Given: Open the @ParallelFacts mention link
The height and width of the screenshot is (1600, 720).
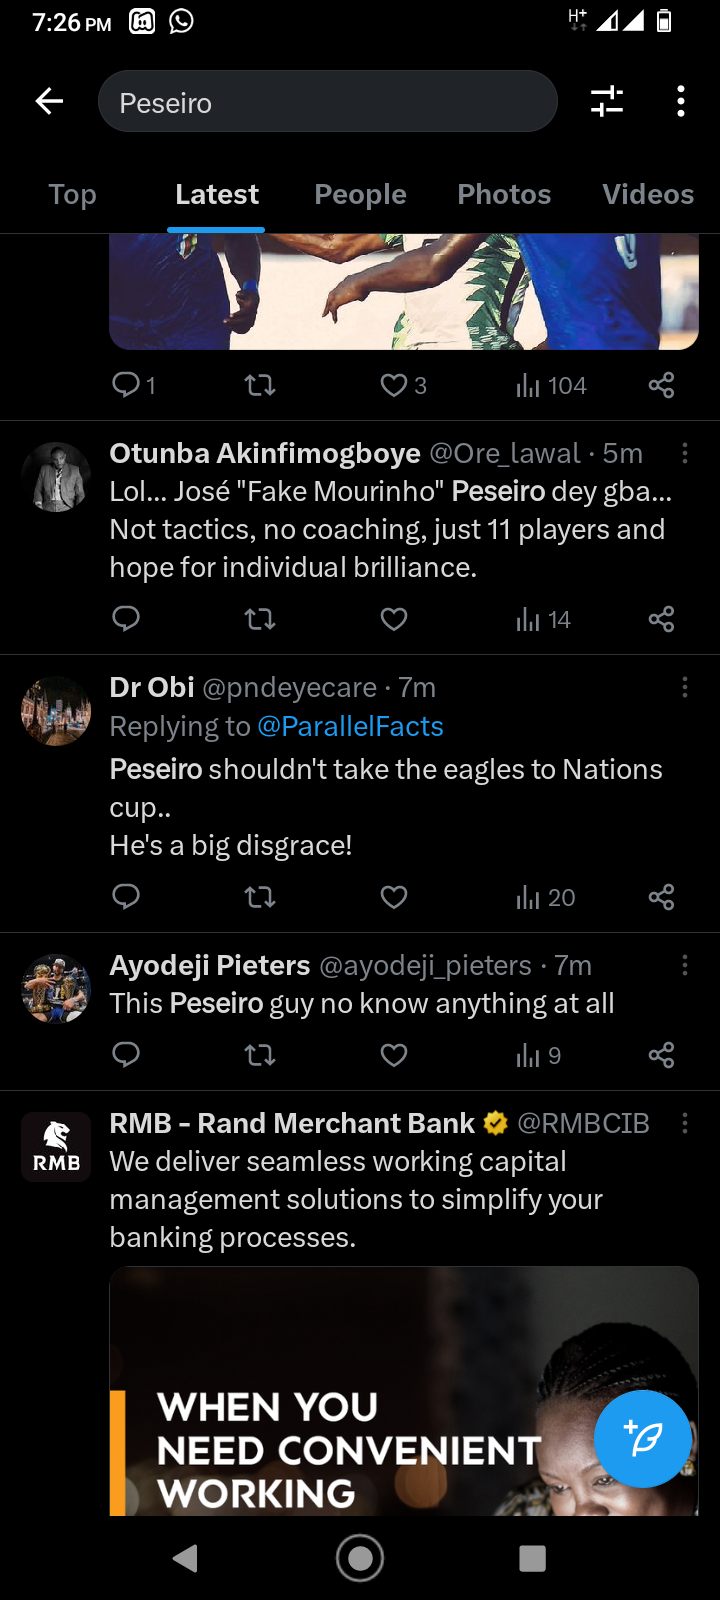Looking at the screenshot, I should [350, 726].
